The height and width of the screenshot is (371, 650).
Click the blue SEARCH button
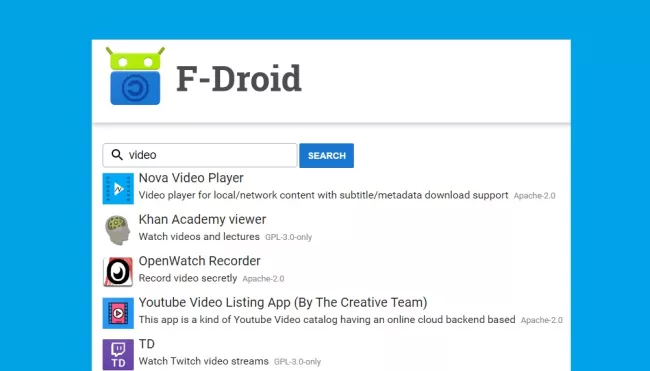click(x=327, y=155)
